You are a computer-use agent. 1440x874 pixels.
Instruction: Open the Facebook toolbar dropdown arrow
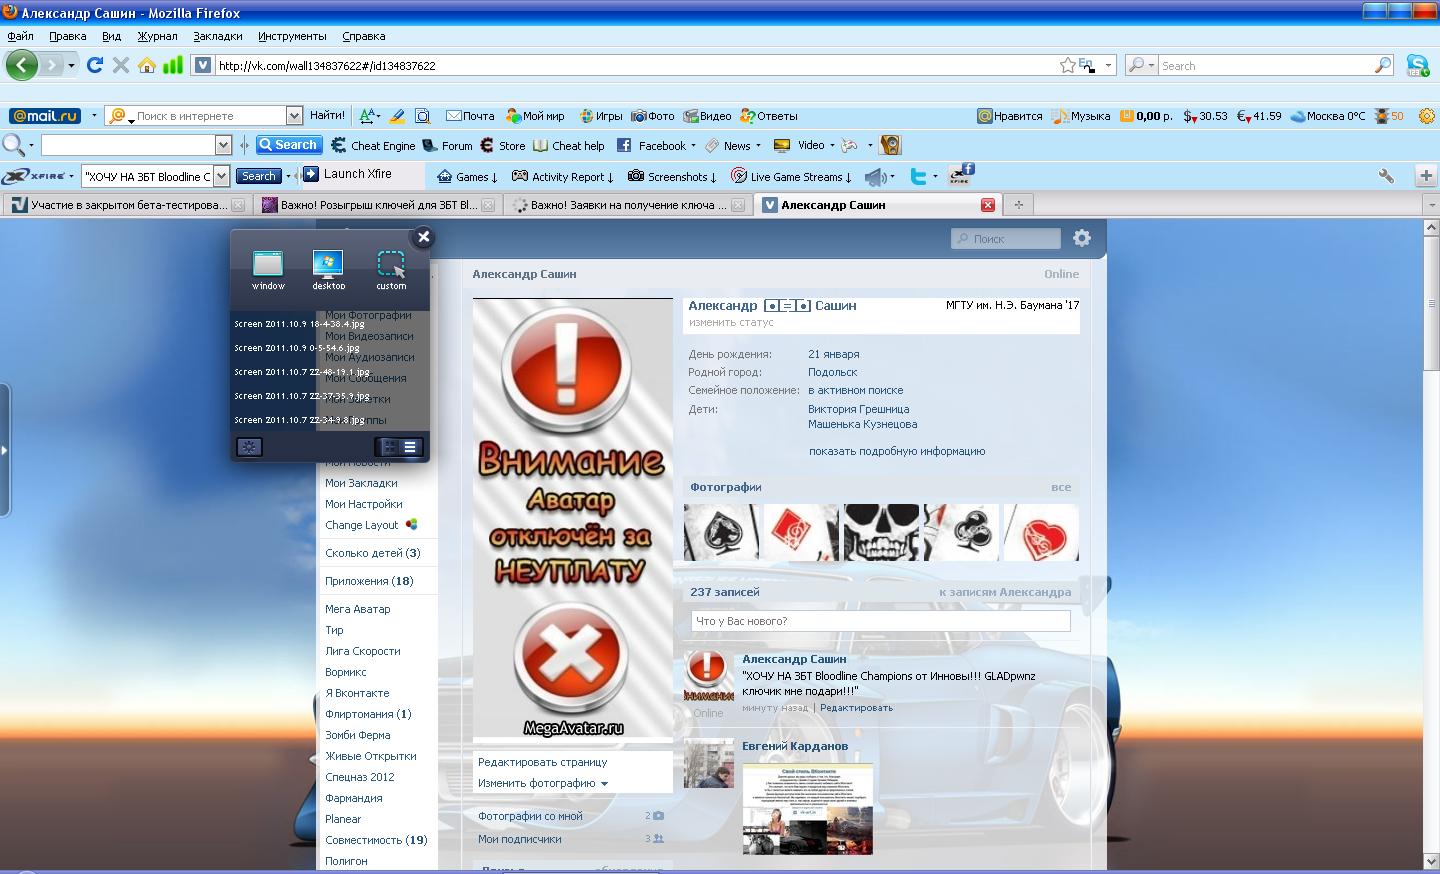693,146
